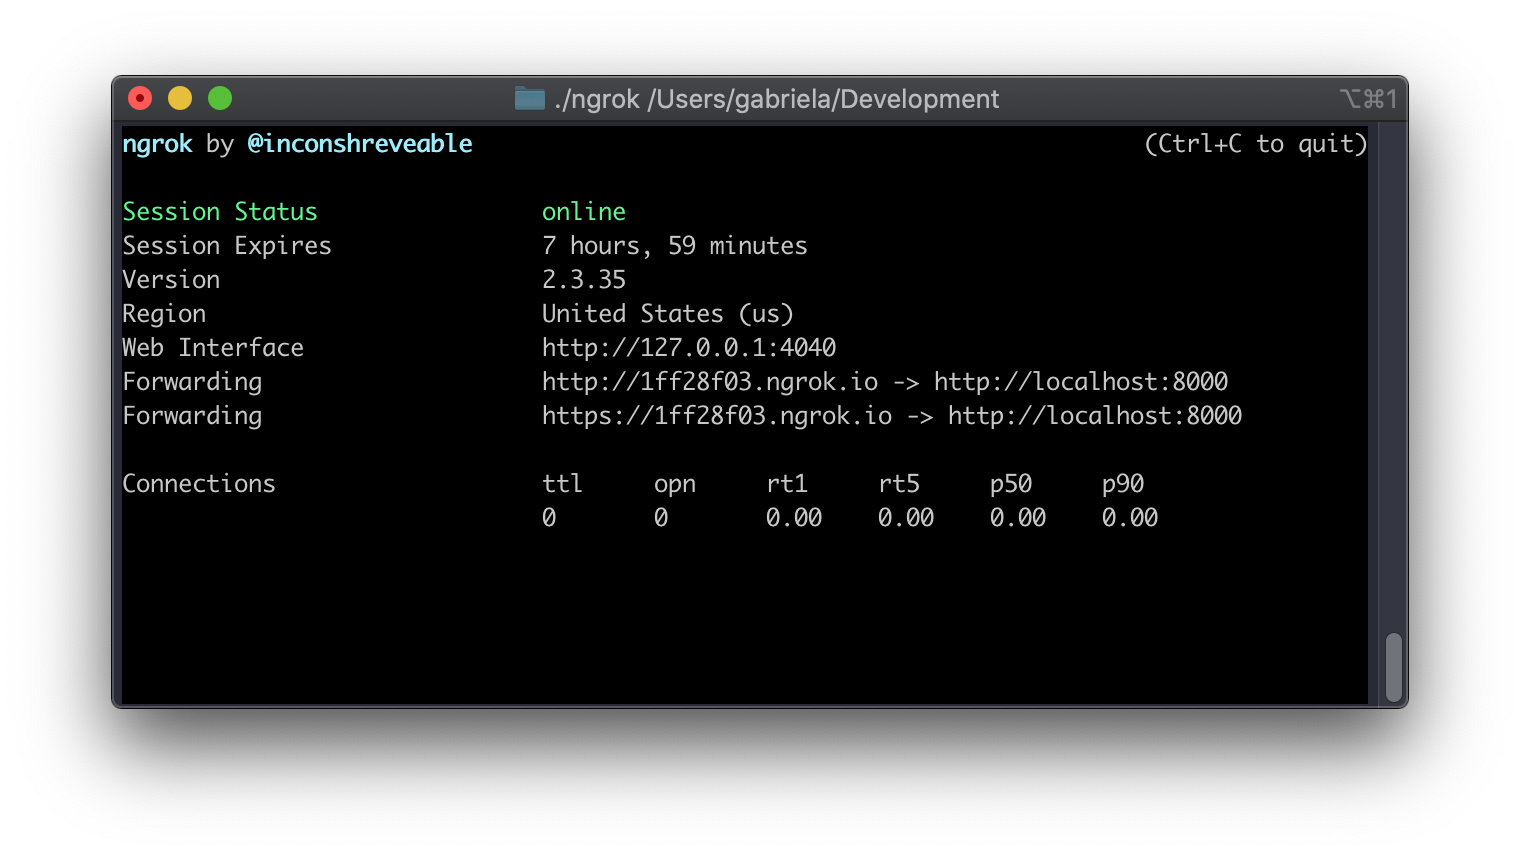Click the 0.00 value under p50
Image resolution: width=1520 pixels, height=856 pixels.
click(x=1018, y=518)
